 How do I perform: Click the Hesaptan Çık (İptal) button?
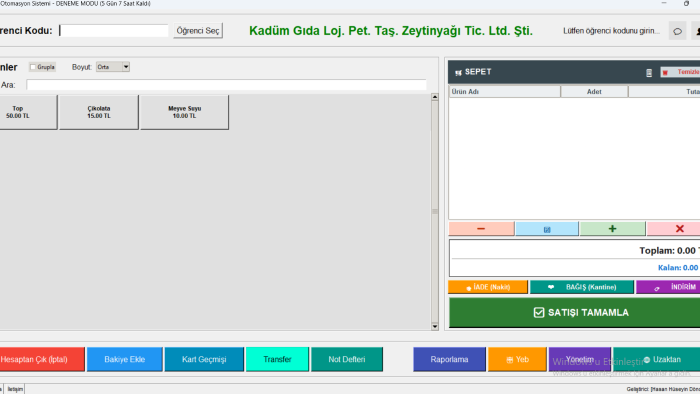[x=42, y=359]
